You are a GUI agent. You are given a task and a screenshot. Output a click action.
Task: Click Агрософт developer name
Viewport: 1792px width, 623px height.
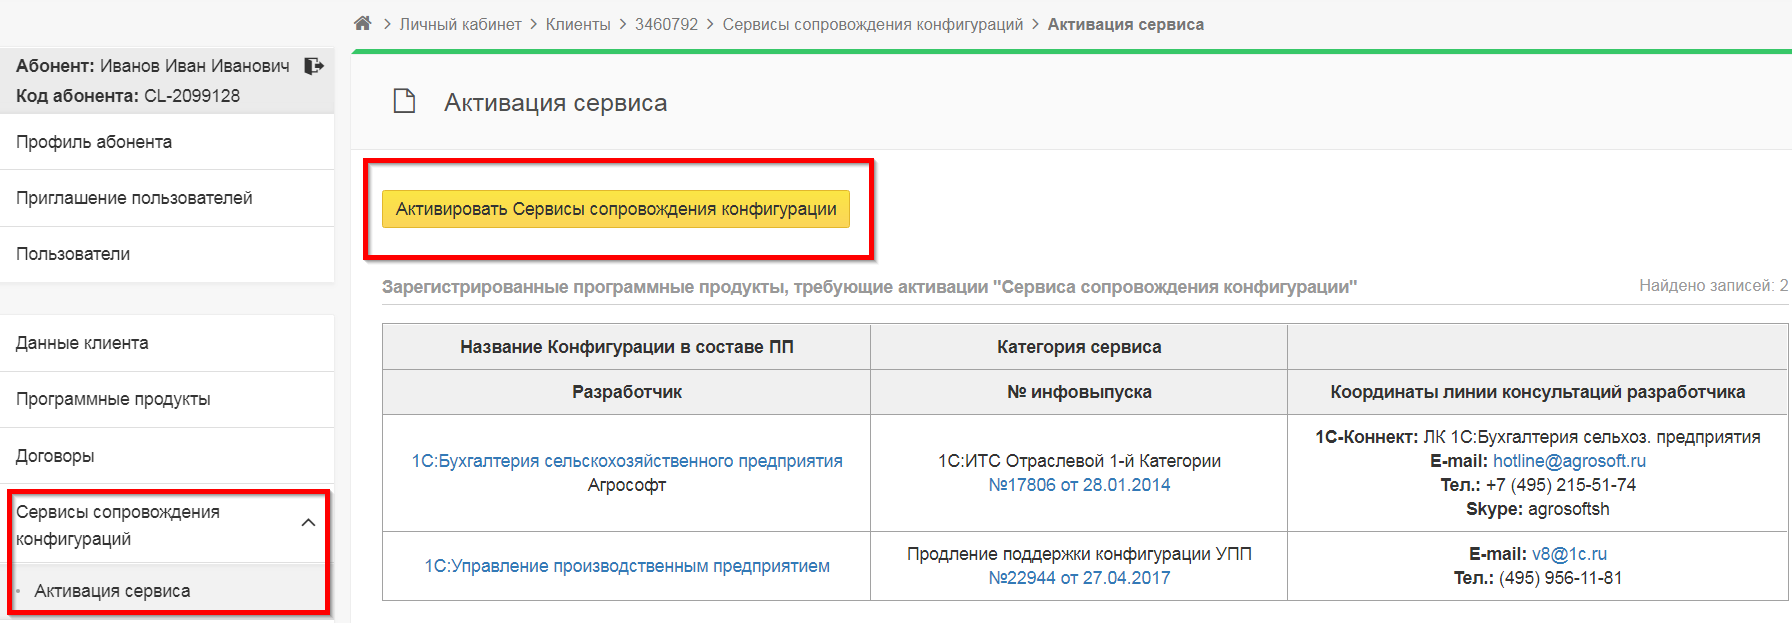(x=627, y=485)
